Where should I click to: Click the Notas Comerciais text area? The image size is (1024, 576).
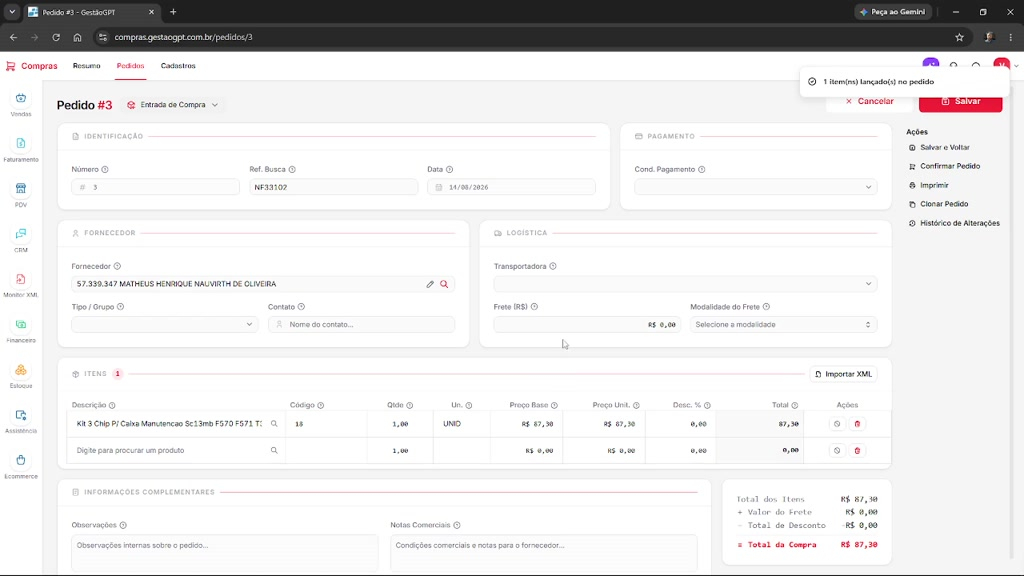[x=543, y=552]
